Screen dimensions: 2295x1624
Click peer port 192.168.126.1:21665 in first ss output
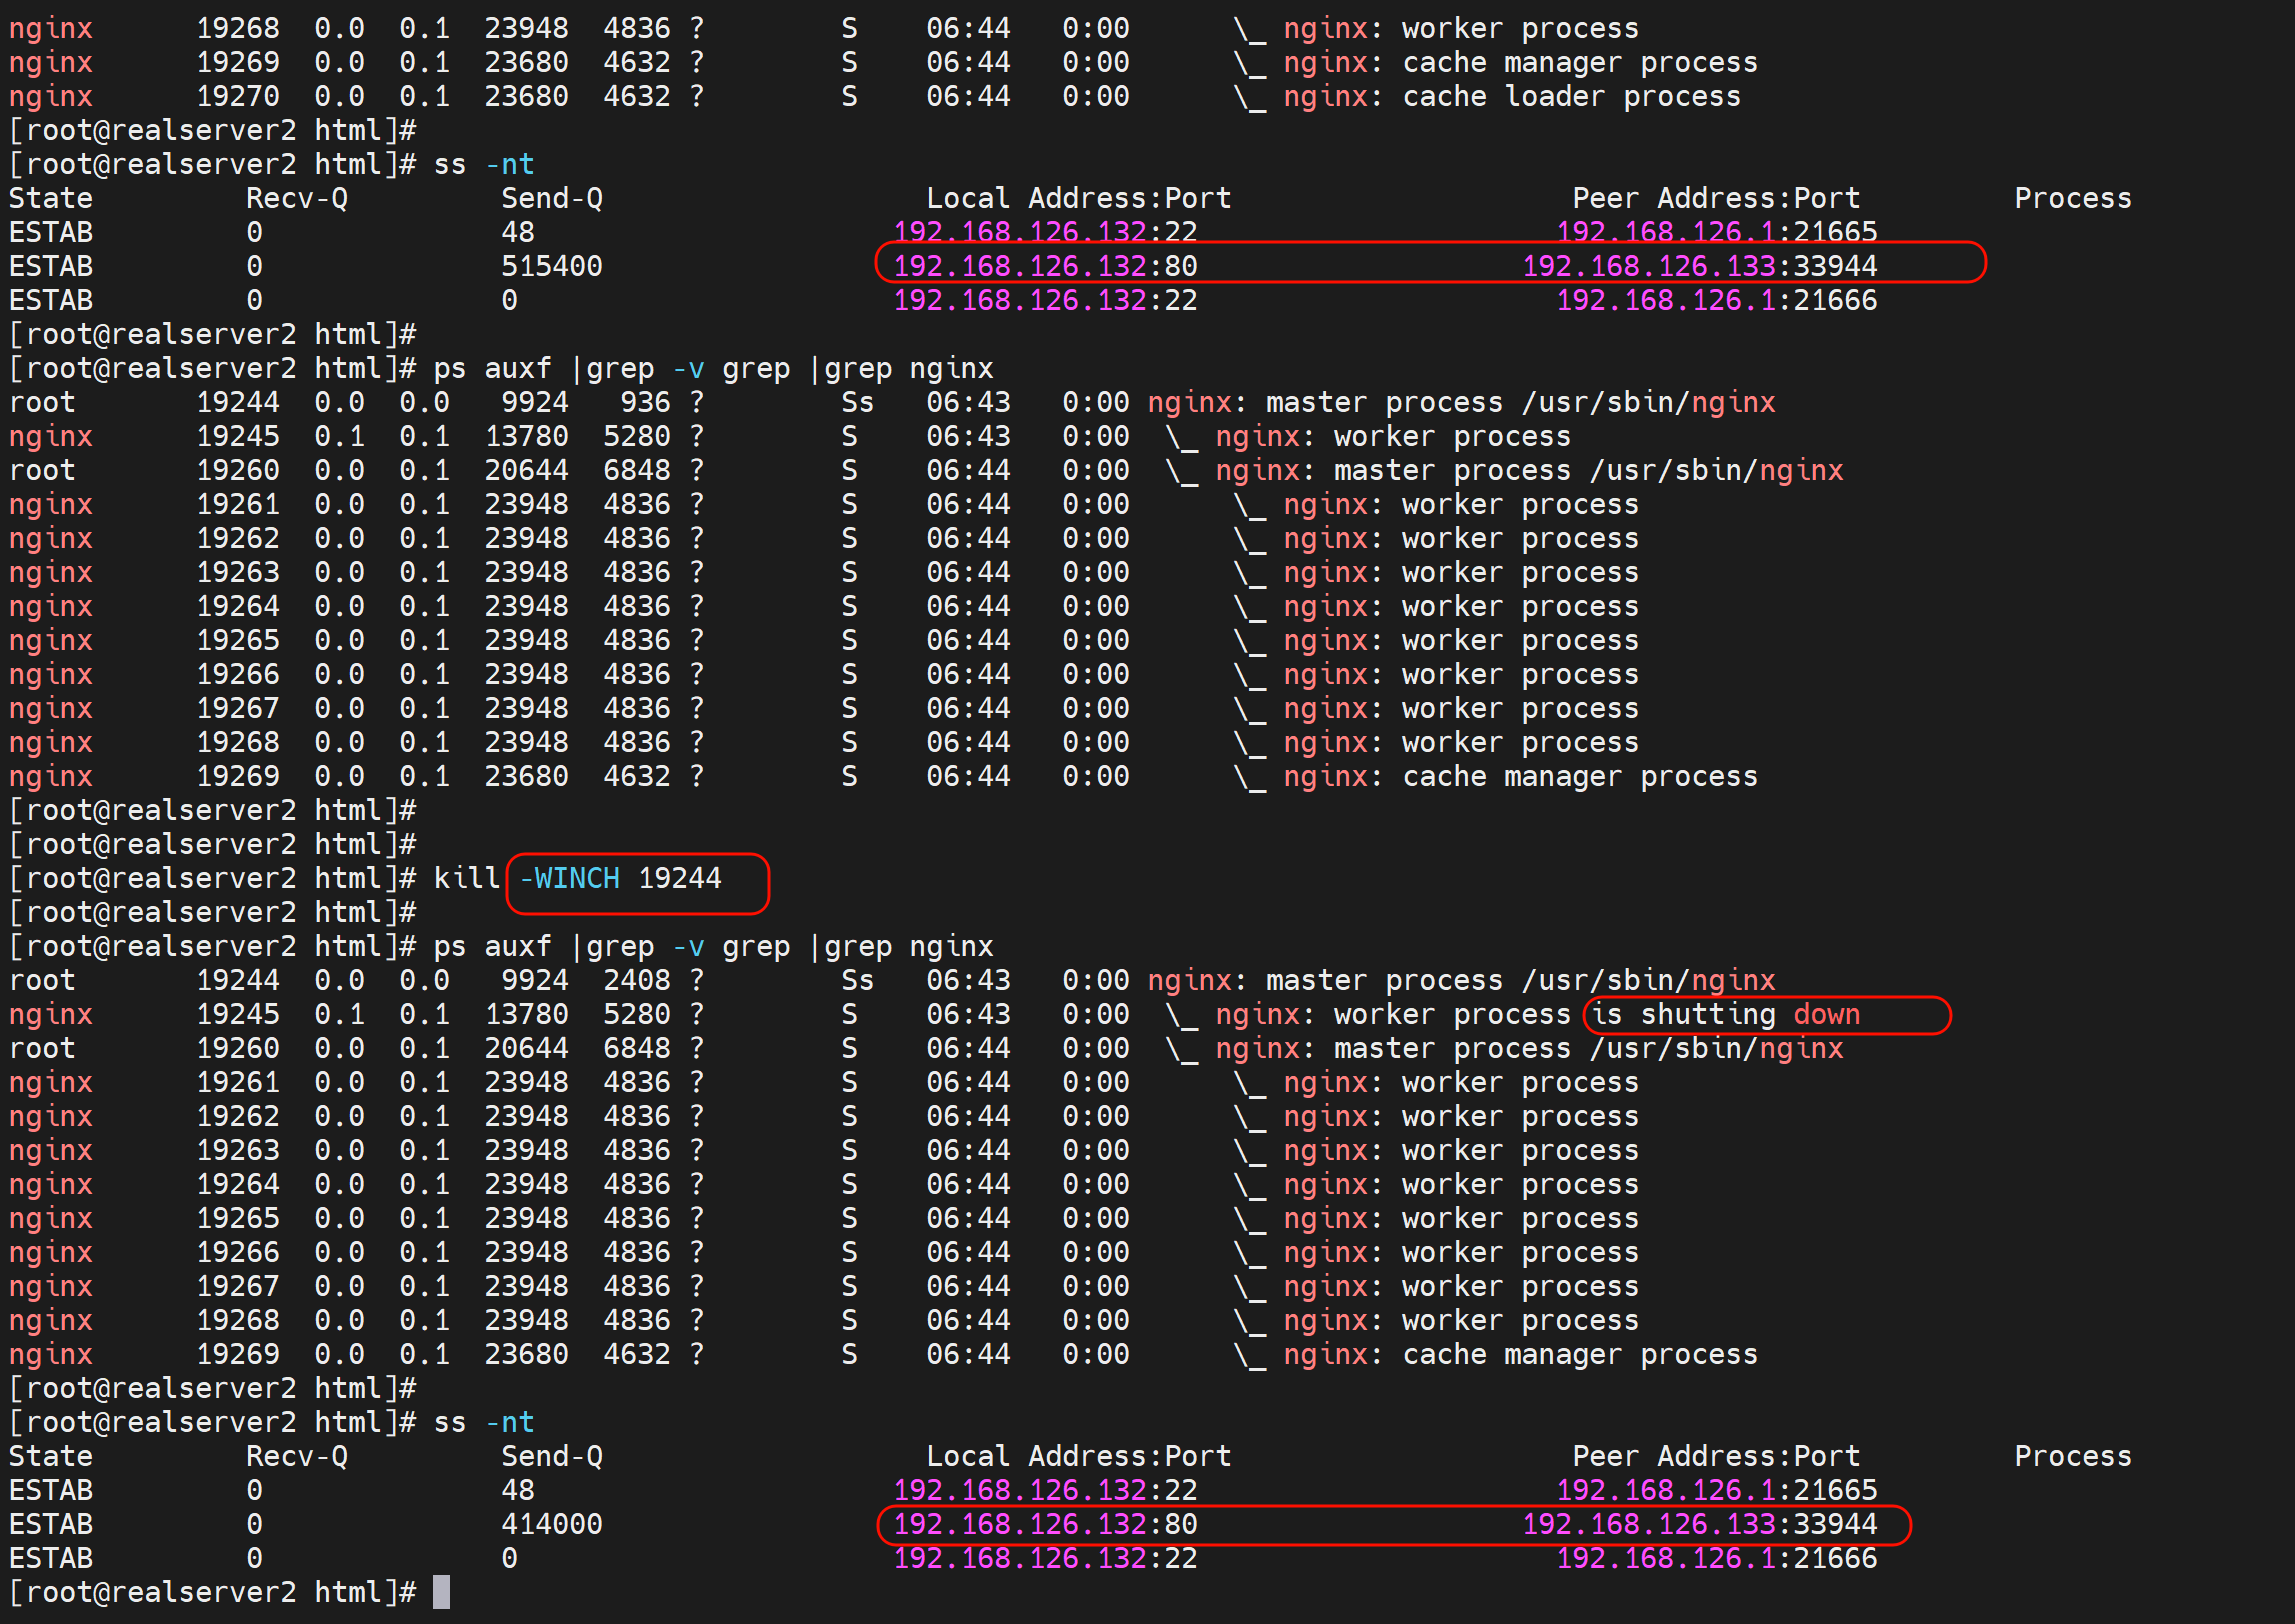click(1716, 233)
